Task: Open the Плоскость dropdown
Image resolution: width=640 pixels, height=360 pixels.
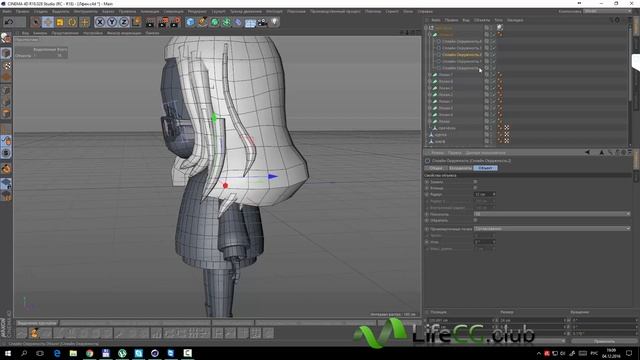Action: (552, 214)
